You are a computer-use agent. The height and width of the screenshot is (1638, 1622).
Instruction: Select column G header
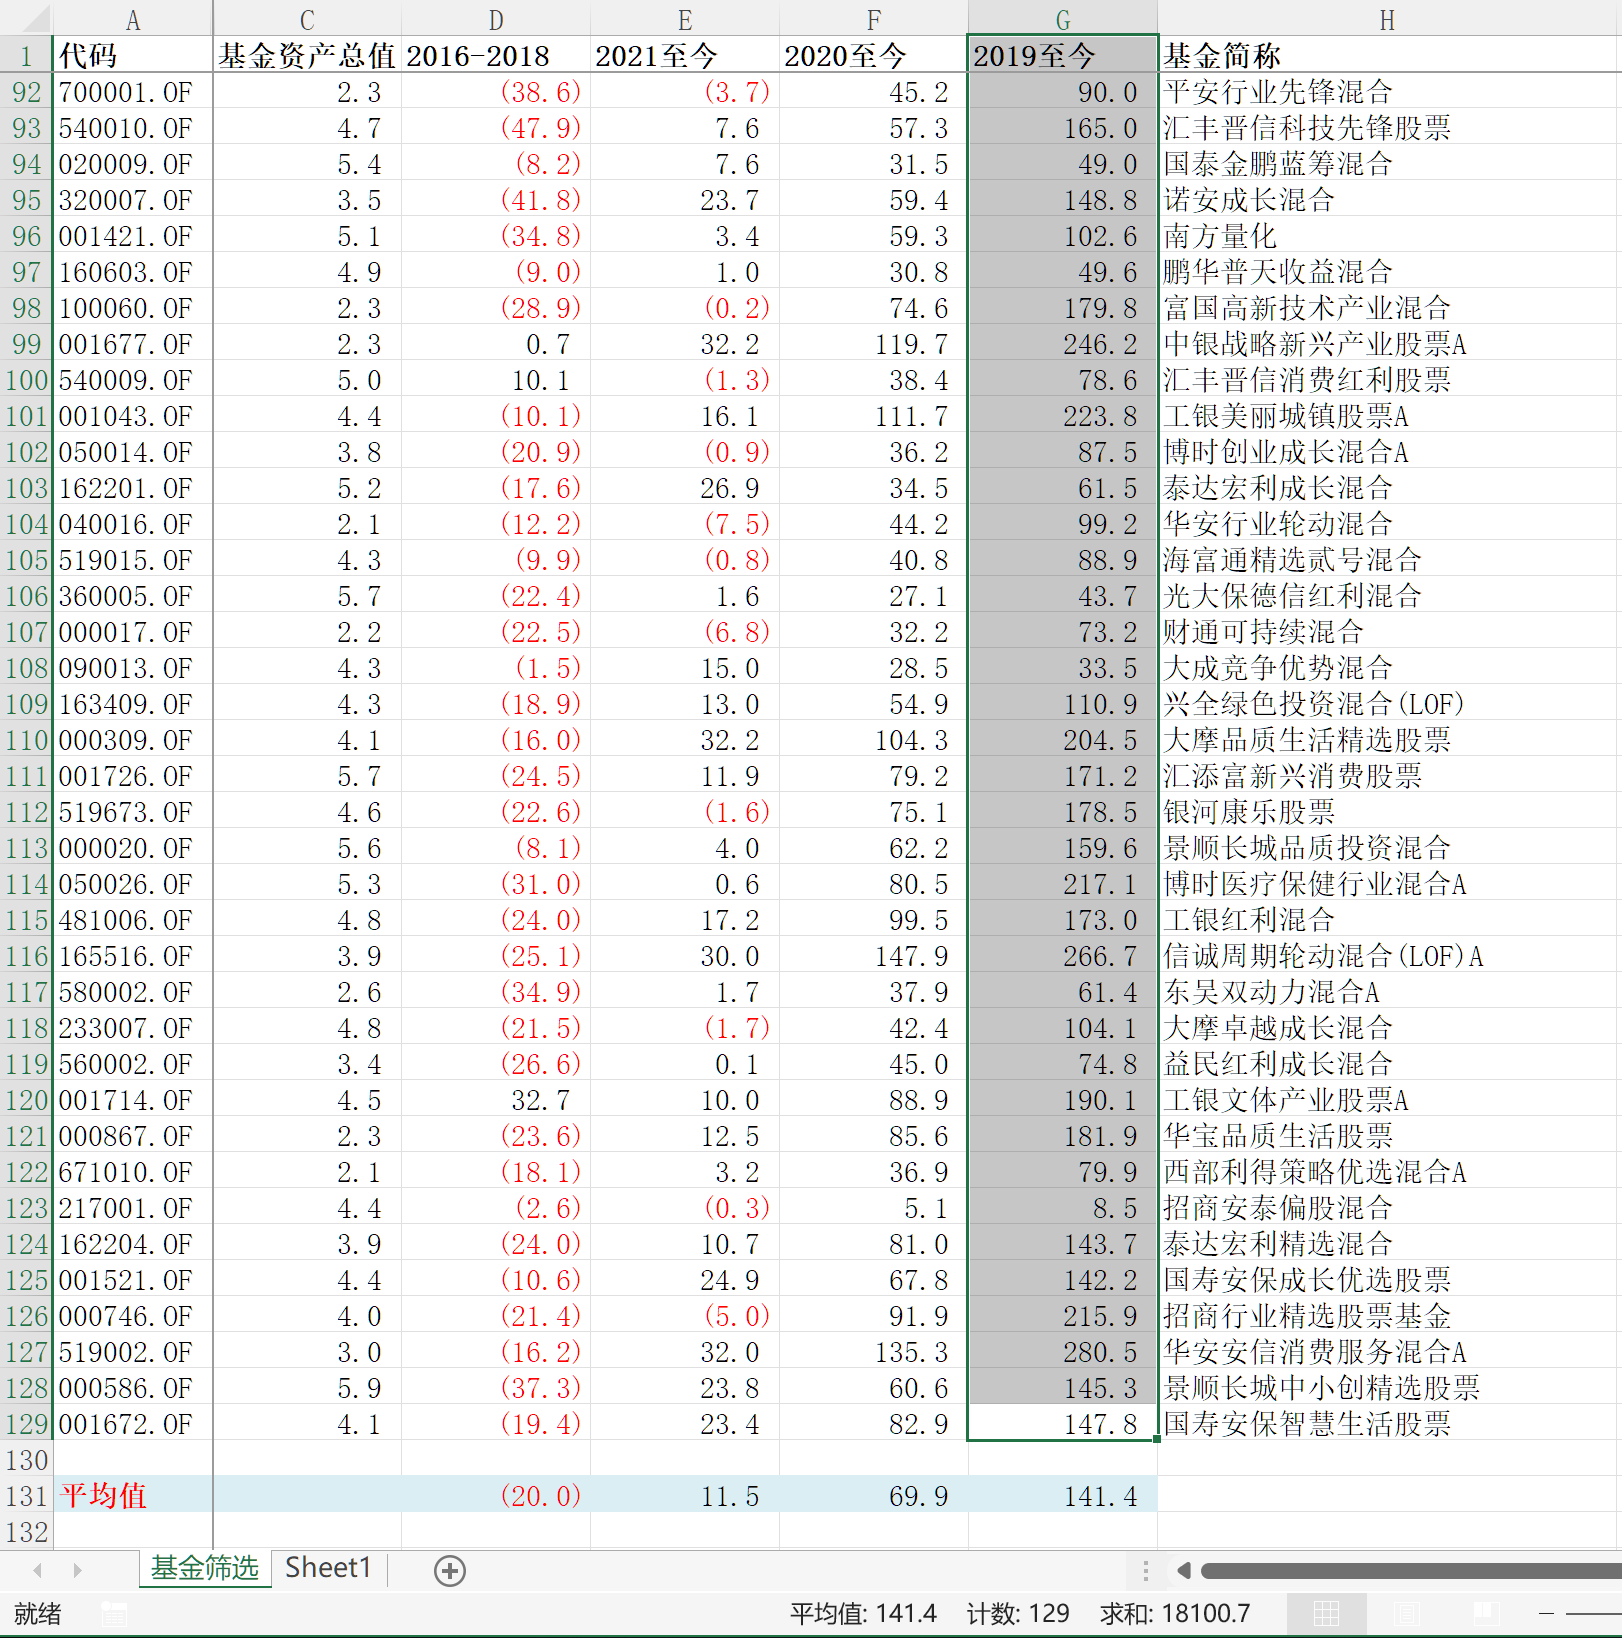point(1063,19)
